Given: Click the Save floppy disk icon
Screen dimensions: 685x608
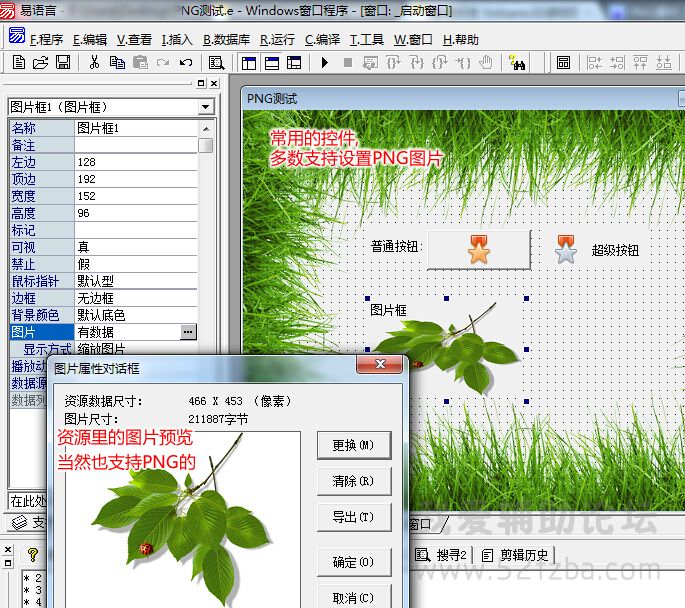Looking at the screenshot, I should 63,62.
